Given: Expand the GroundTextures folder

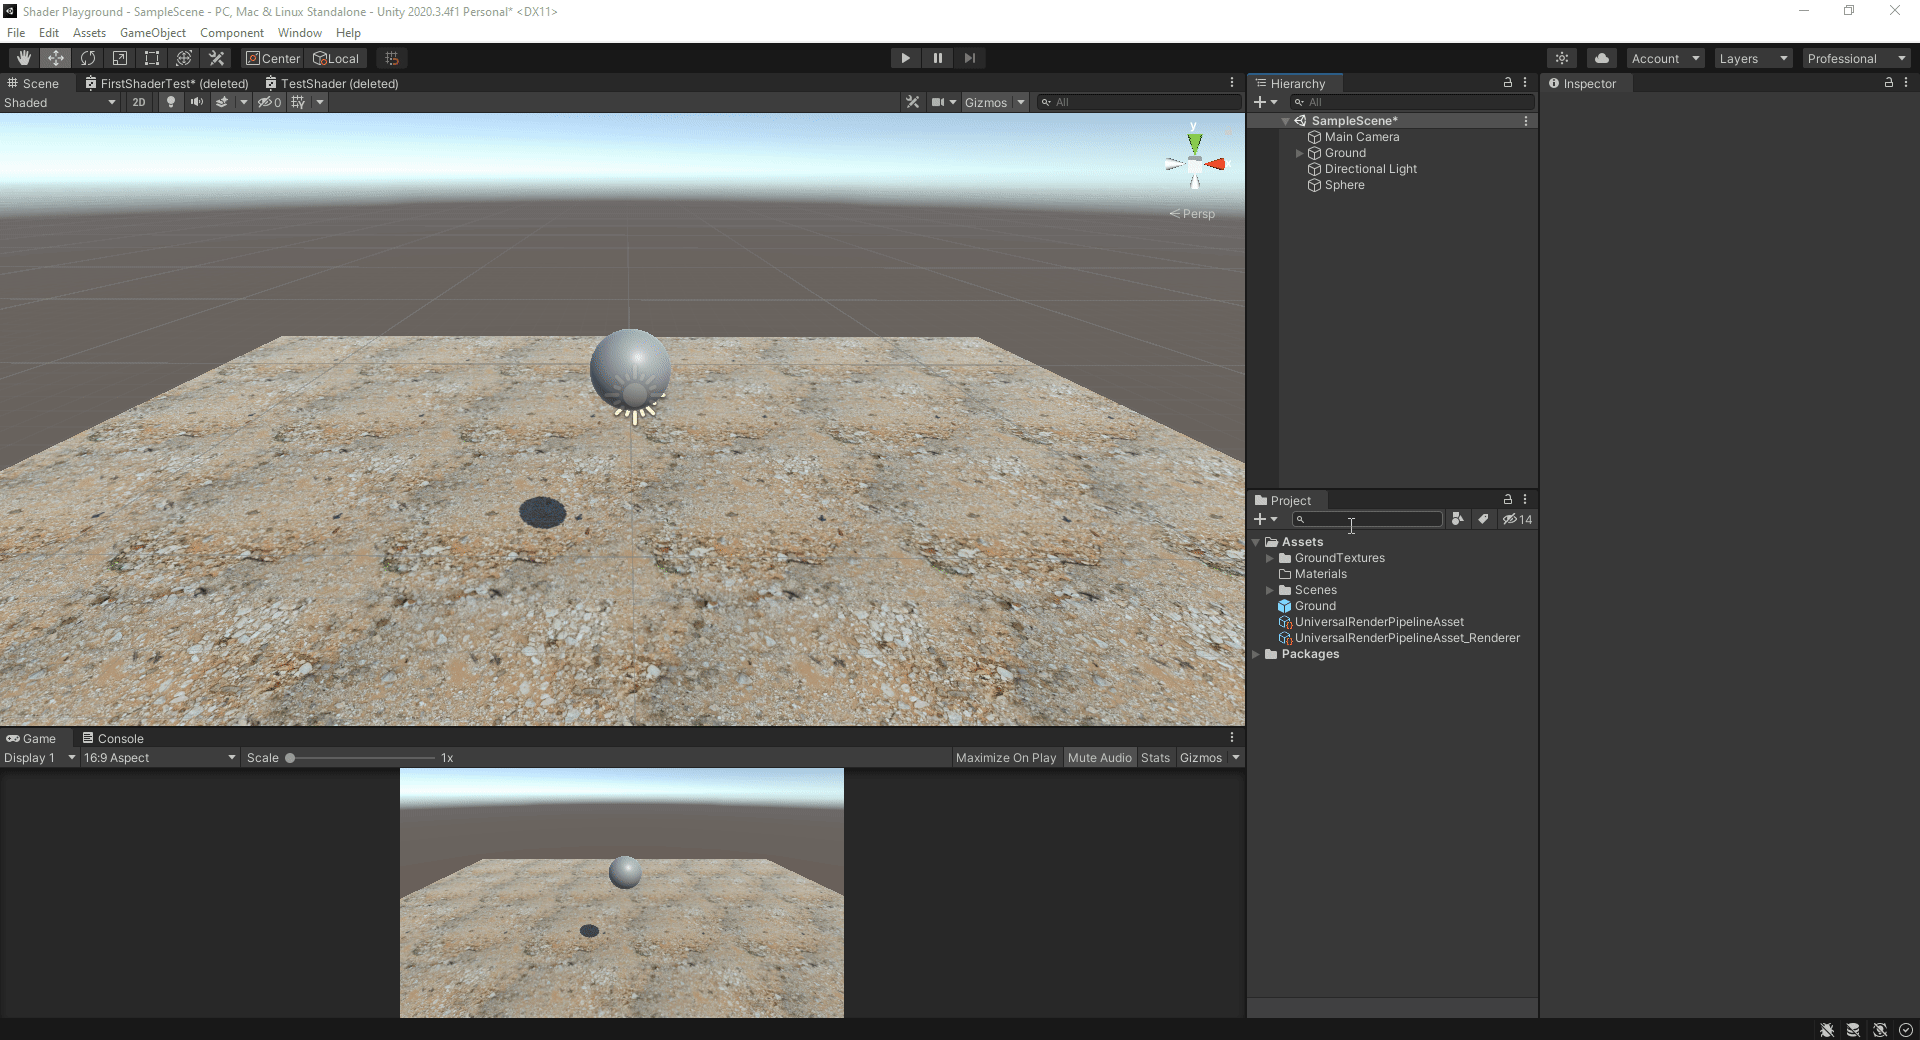Looking at the screenshot, I should (x=1270, y=558).
